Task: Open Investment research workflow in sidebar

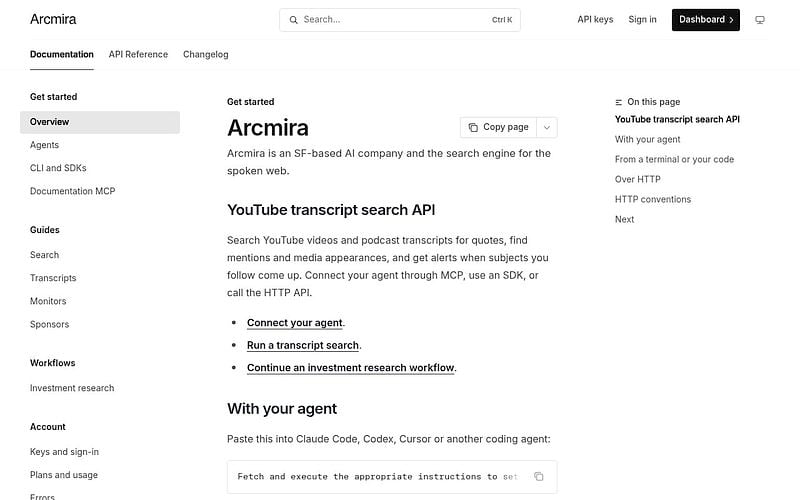Action: 72,388
